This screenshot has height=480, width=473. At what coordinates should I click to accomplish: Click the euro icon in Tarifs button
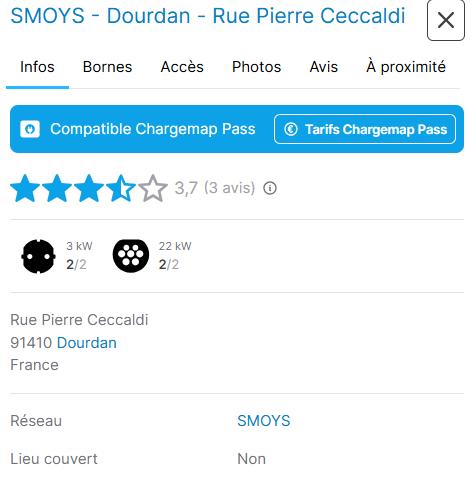[291, 129]
